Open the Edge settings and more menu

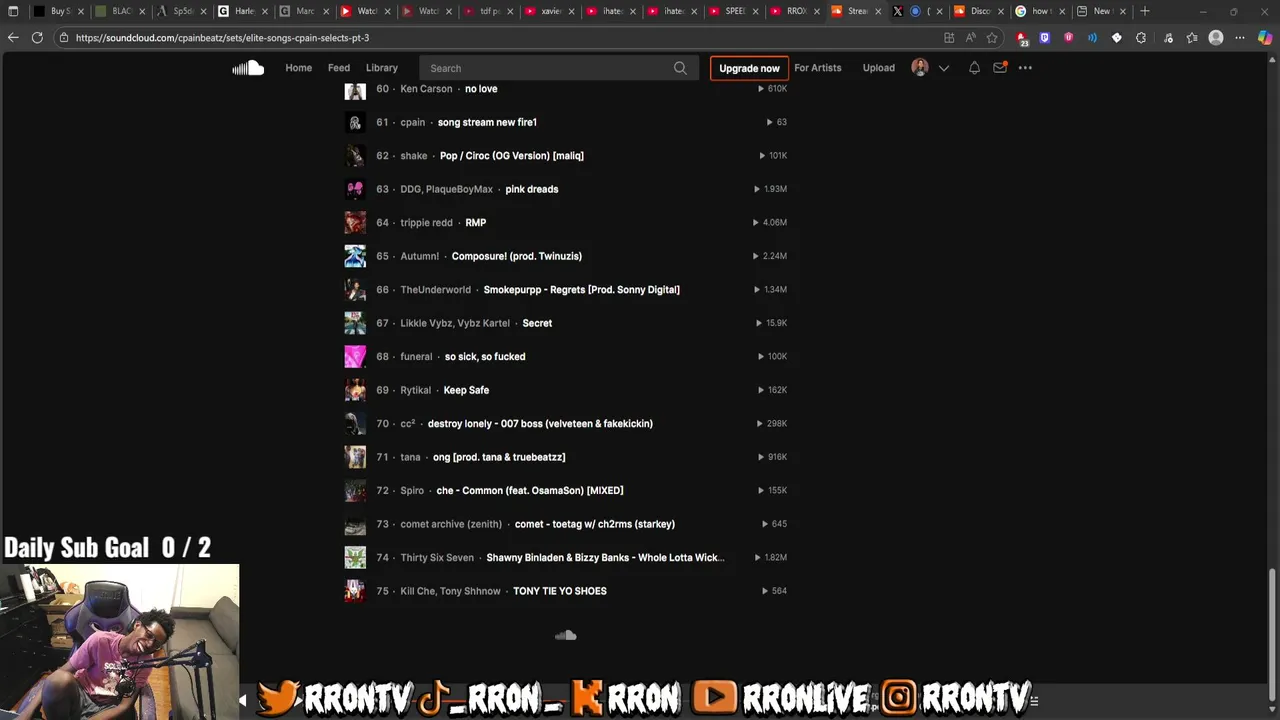[x=1240, y=37]
